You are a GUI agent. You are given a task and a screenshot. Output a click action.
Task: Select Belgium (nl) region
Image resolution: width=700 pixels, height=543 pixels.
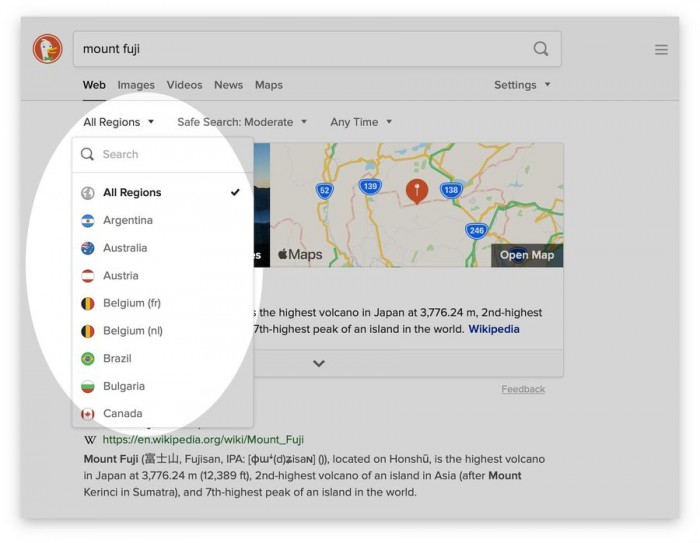pos(162,331)
